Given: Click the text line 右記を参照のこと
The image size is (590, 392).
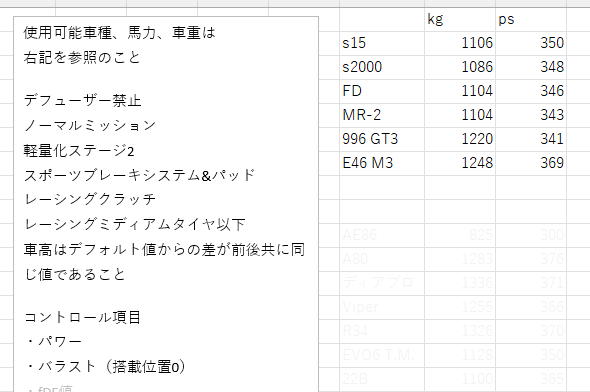Looking at the screenshot, I should (82, 58).
